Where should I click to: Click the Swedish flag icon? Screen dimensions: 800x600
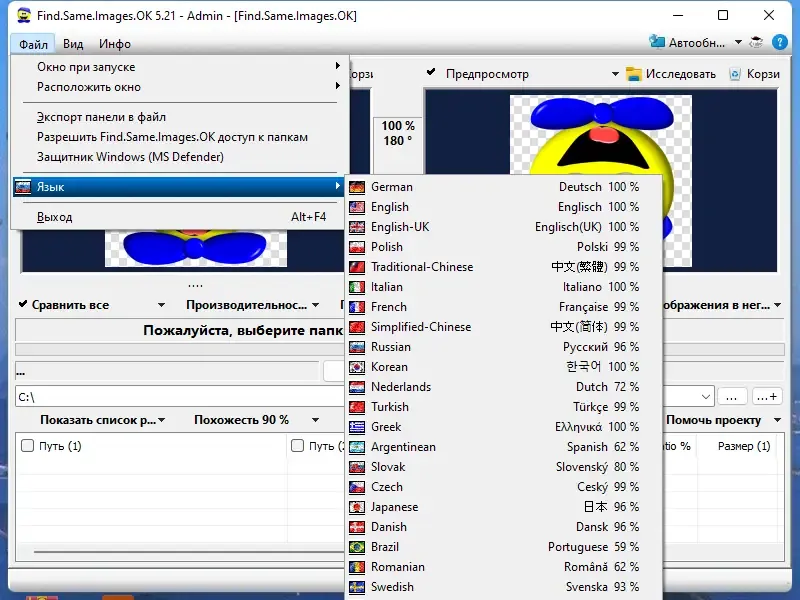pyautogui.click(x=357, y=587)
